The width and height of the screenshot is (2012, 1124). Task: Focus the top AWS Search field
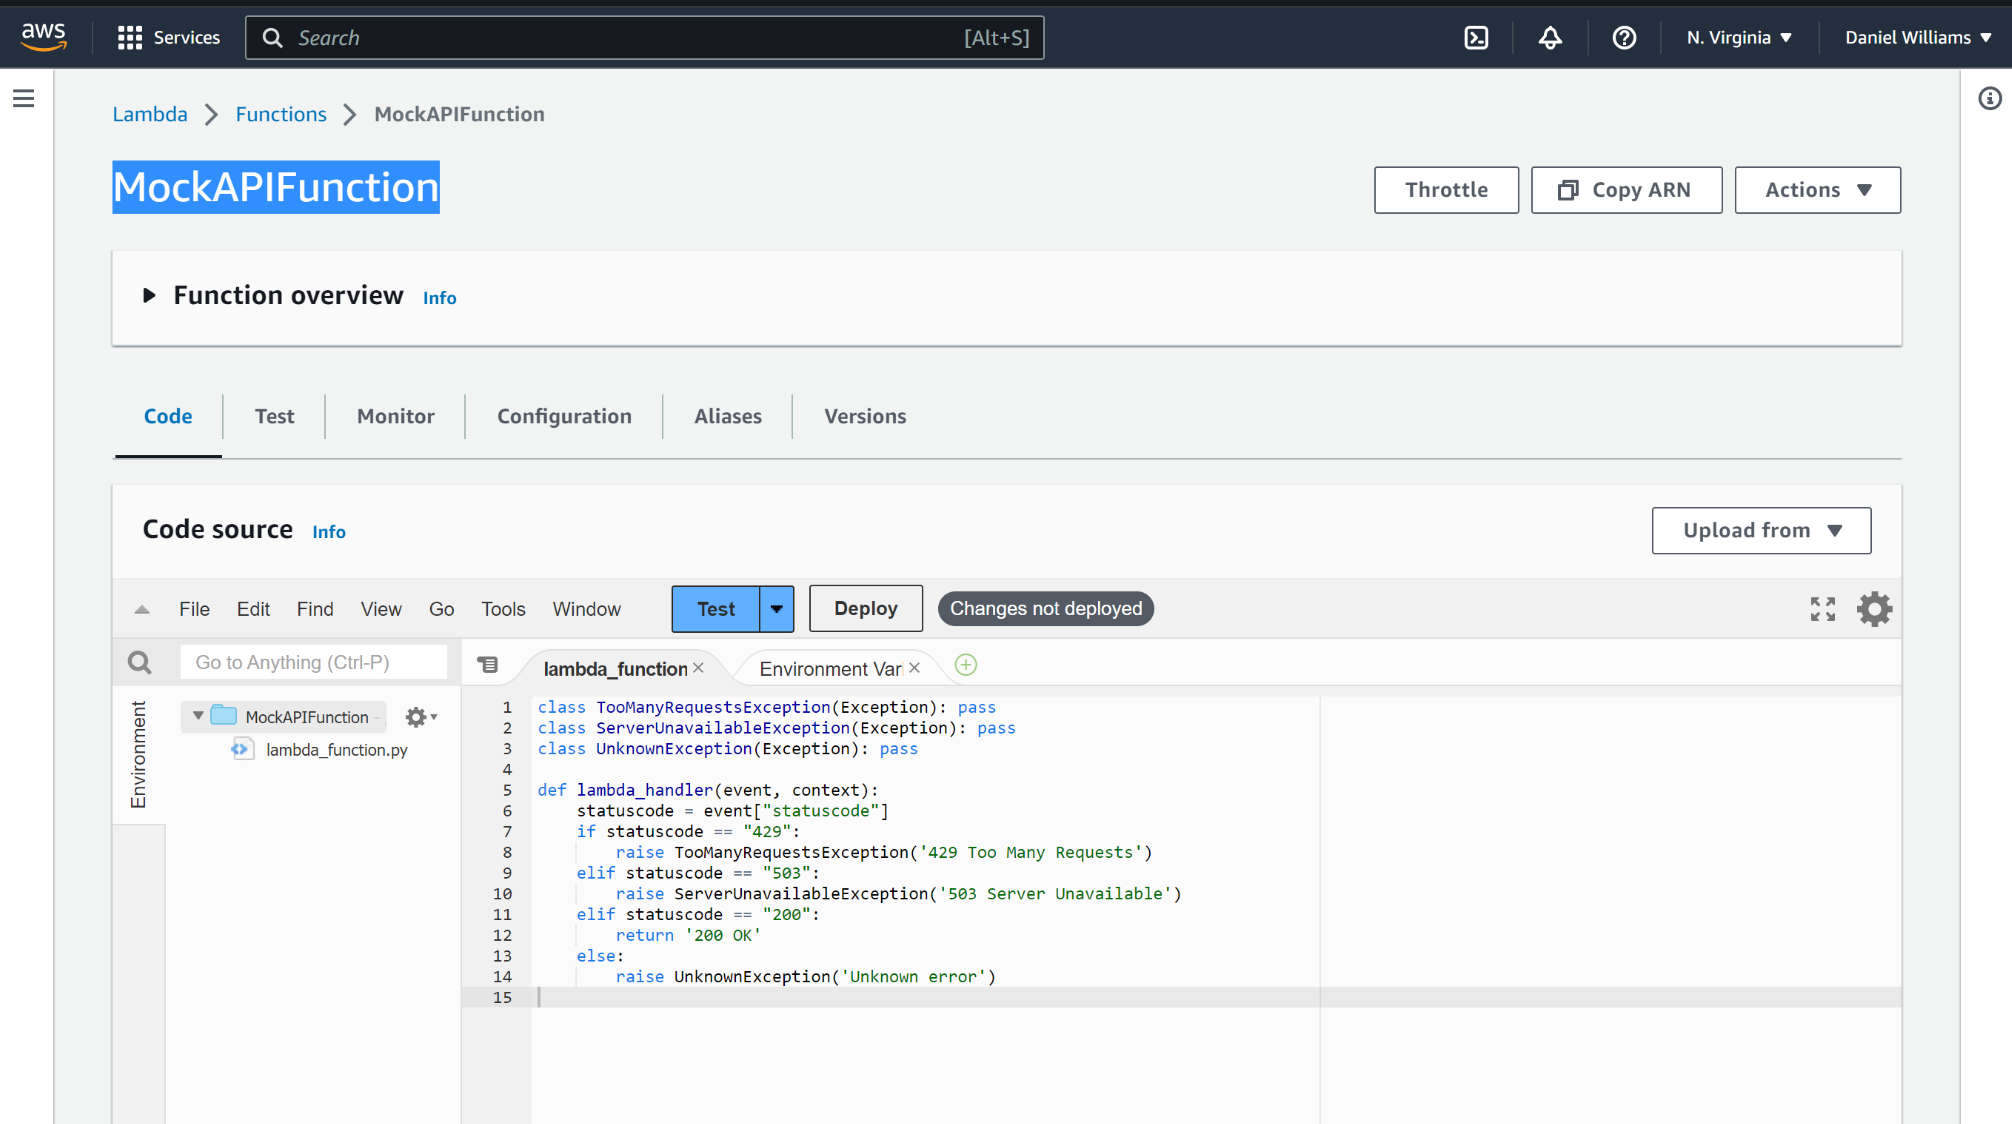click(x=645, y=38)
